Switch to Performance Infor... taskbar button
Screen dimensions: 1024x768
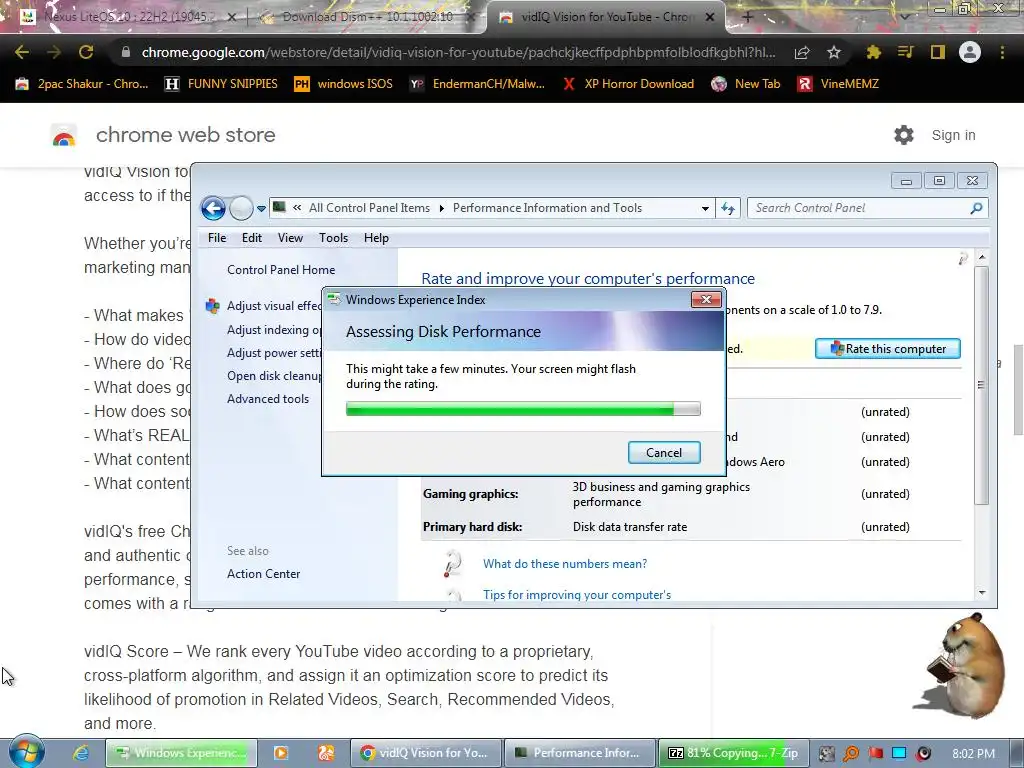[580, 753]
